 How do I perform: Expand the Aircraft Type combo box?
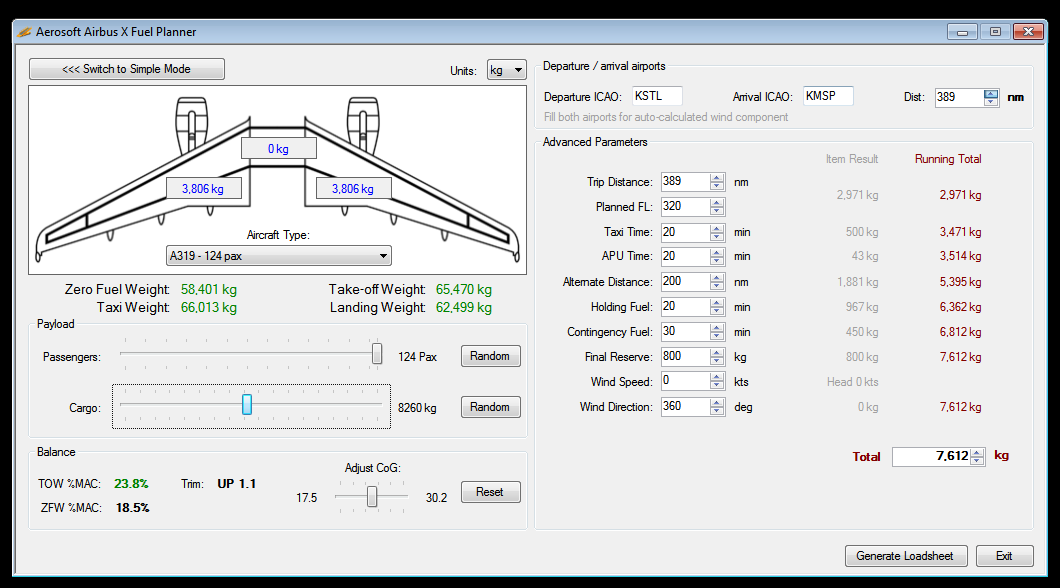click(x=279, y=256)
